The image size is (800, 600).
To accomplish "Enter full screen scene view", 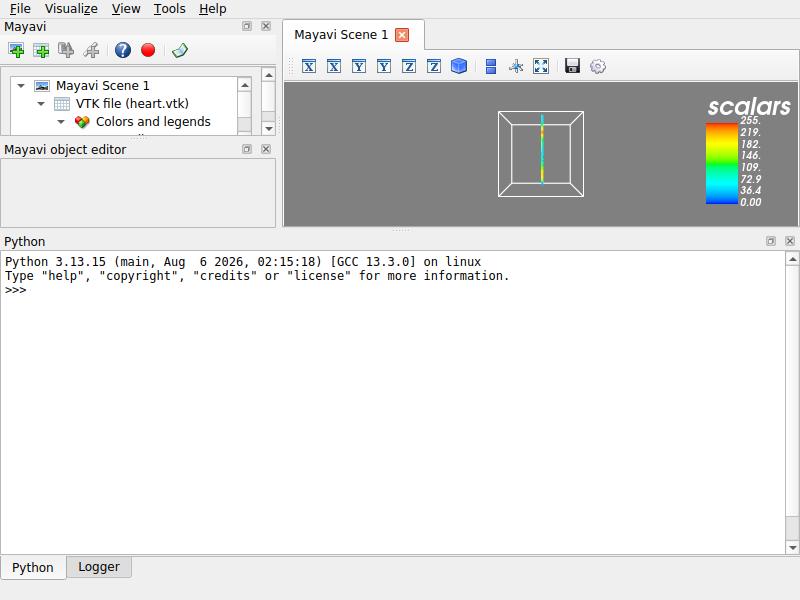I will point(541,66).
